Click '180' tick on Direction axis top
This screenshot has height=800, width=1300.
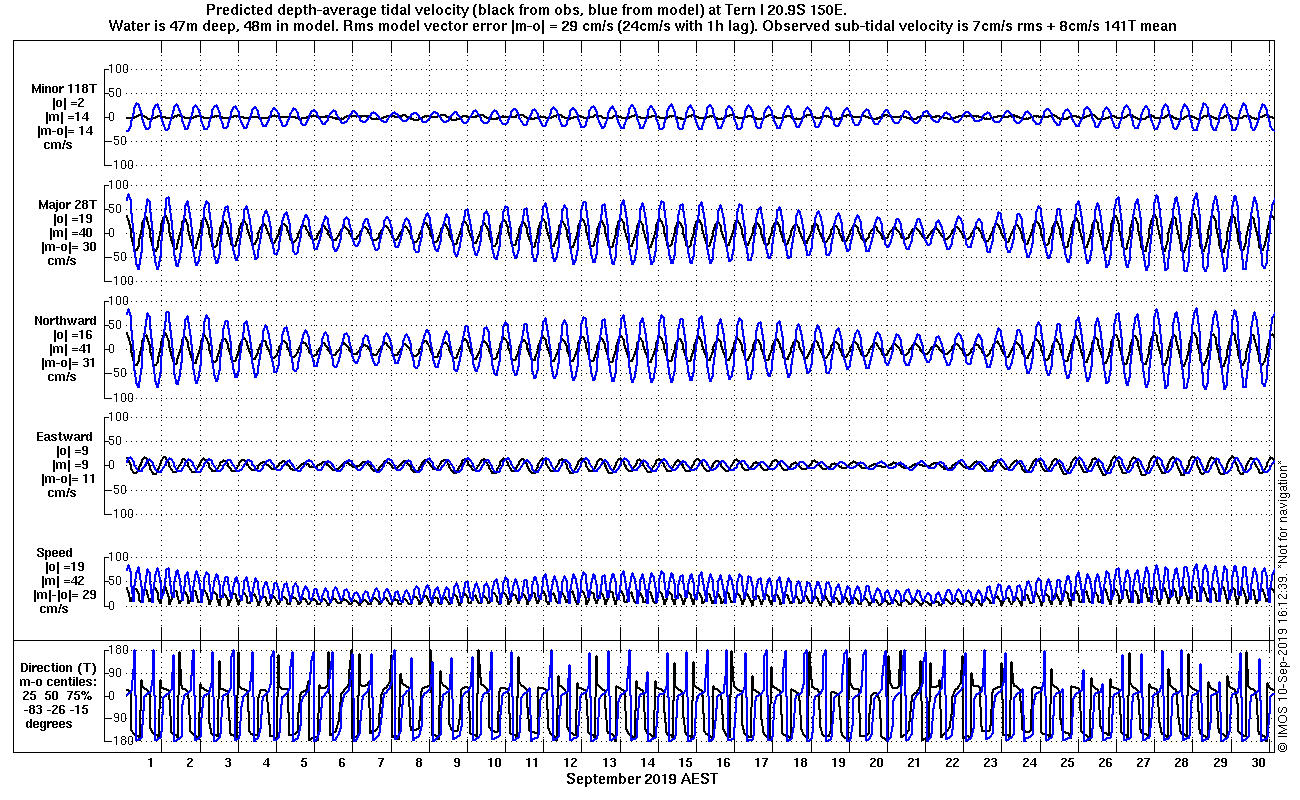click(x=116, y=650)
